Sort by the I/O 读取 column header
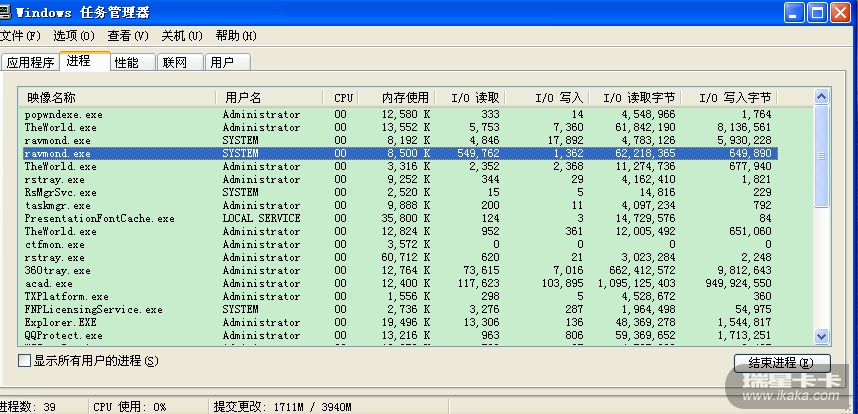Image resolution: width=858 pixels, height=414 pixels. (469, 98)
